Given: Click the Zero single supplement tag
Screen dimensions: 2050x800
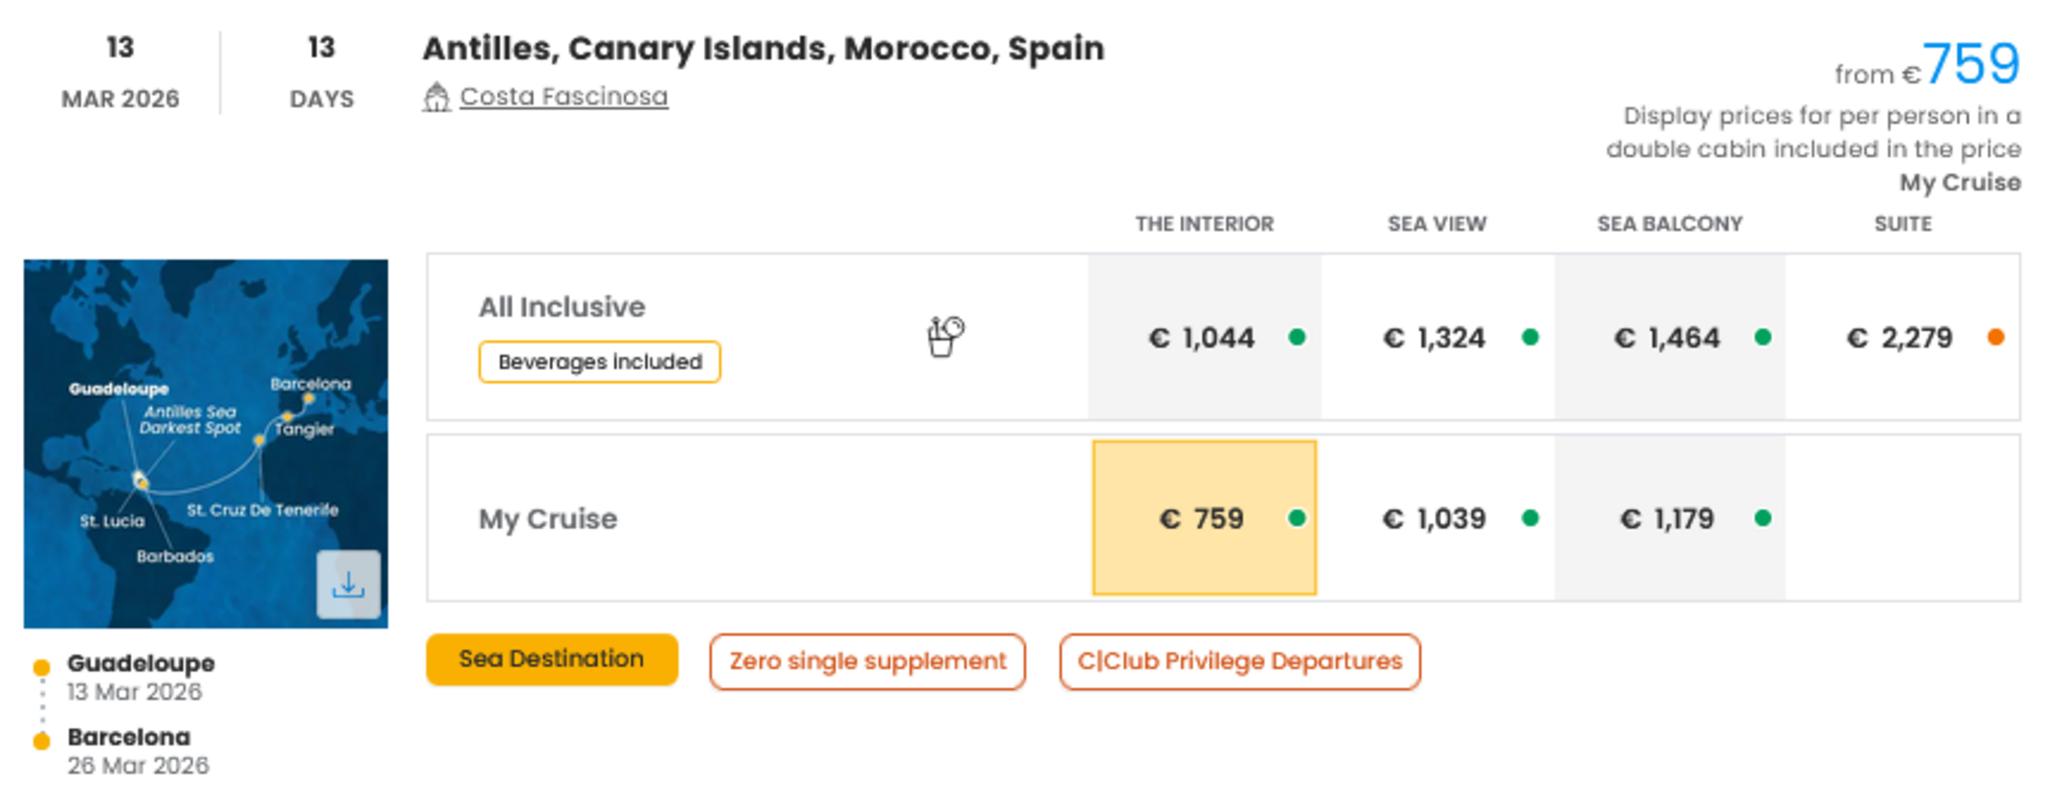Looking at the screenshot, I should [867, 661].
